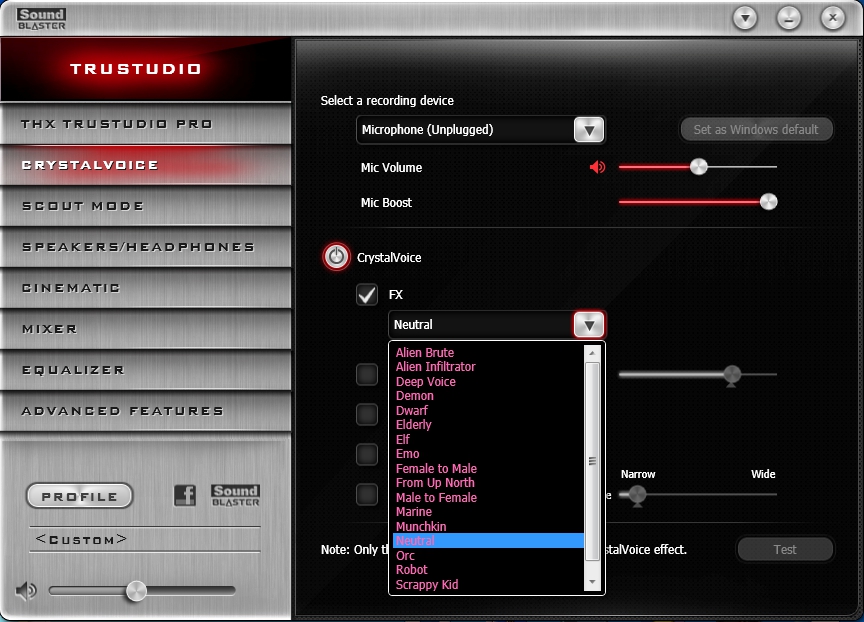Close the Sound Blaster control panel
This screenshot has width=864, height=622.
(833, 18)
